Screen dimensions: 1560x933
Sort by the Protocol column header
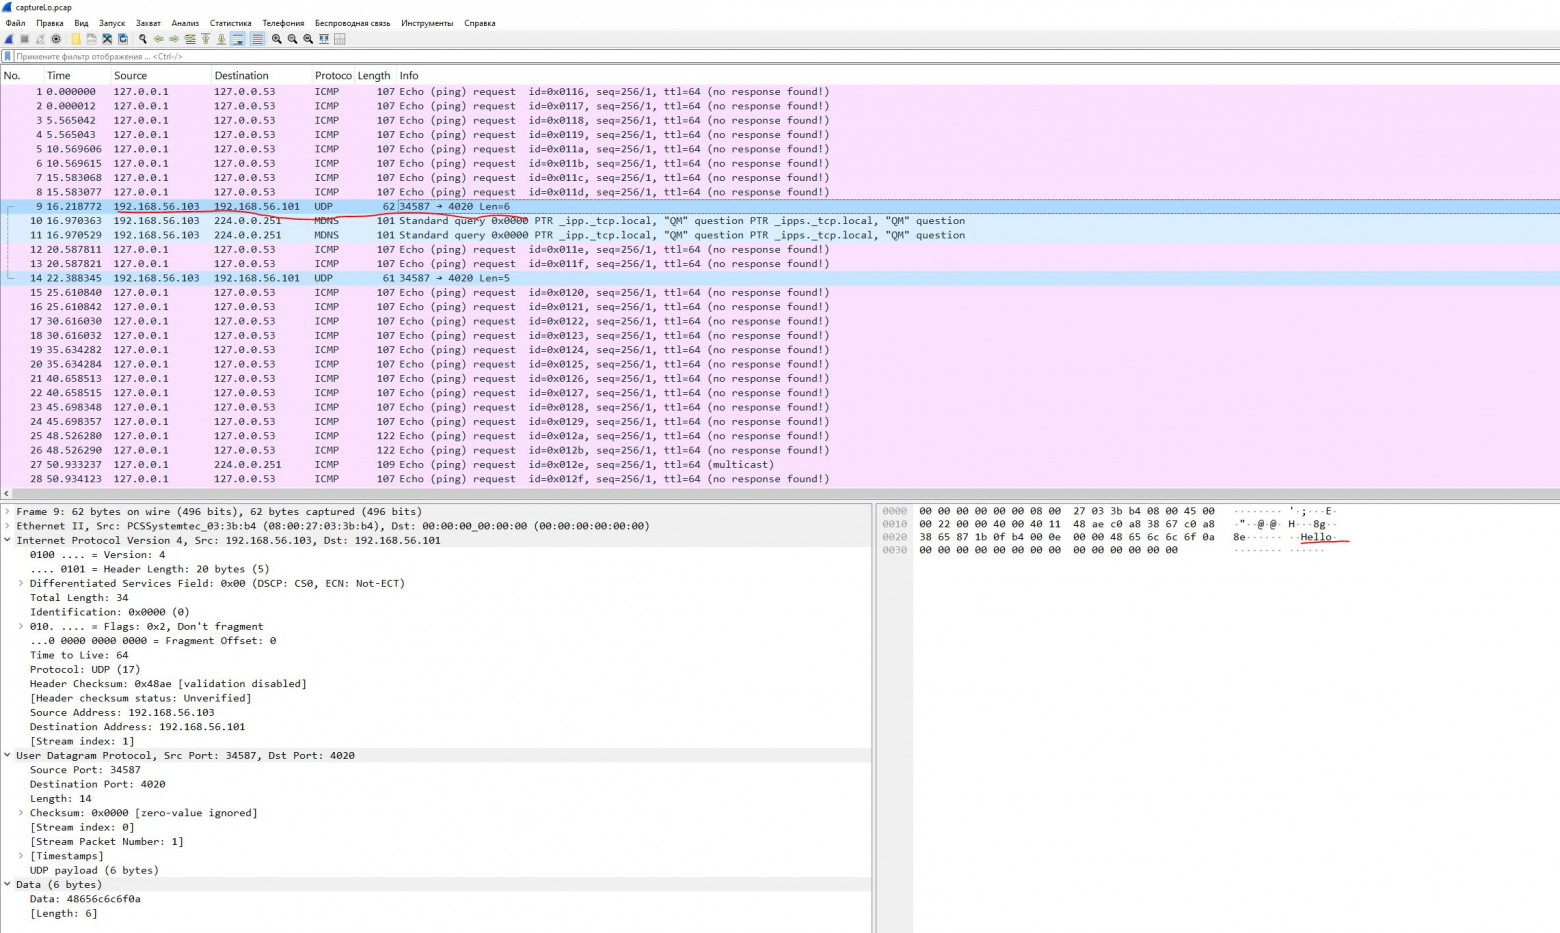(333, 76)
